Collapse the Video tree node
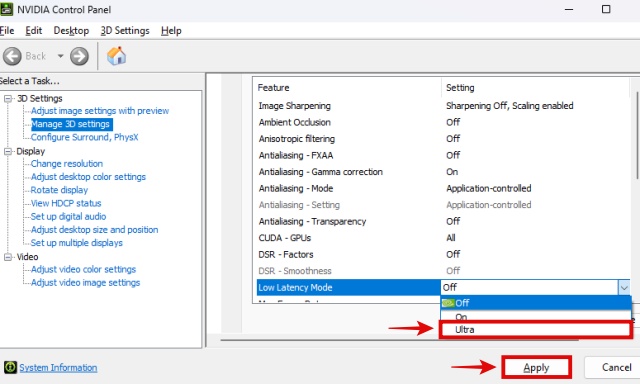Viewport: 640px width, 384px height. tap(8, 257)
